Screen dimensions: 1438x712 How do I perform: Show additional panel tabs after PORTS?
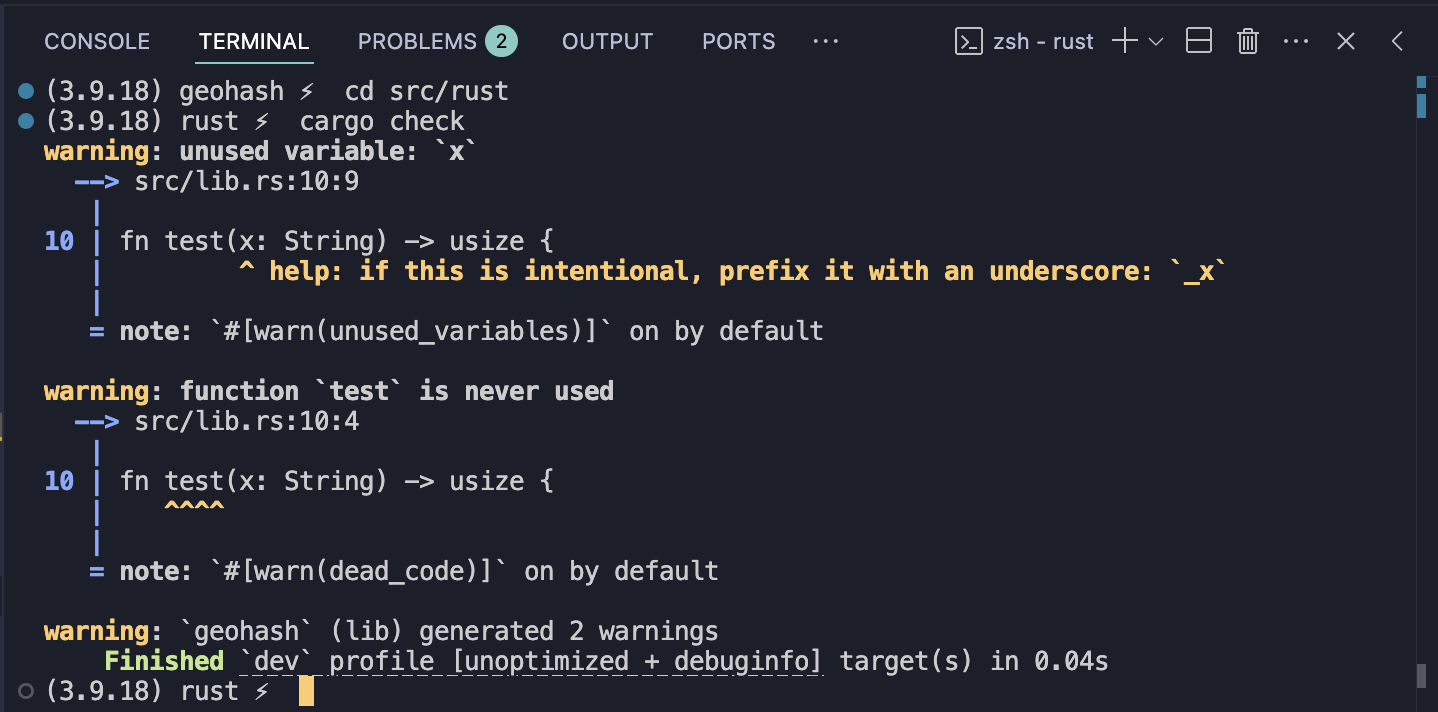(x=825, y=41)
